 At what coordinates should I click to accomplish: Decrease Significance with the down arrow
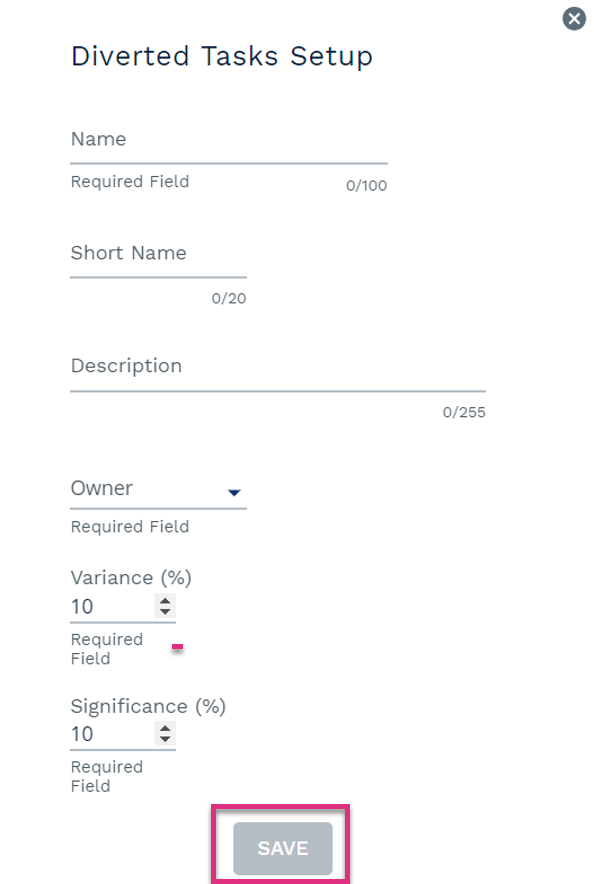click(165, 739)
